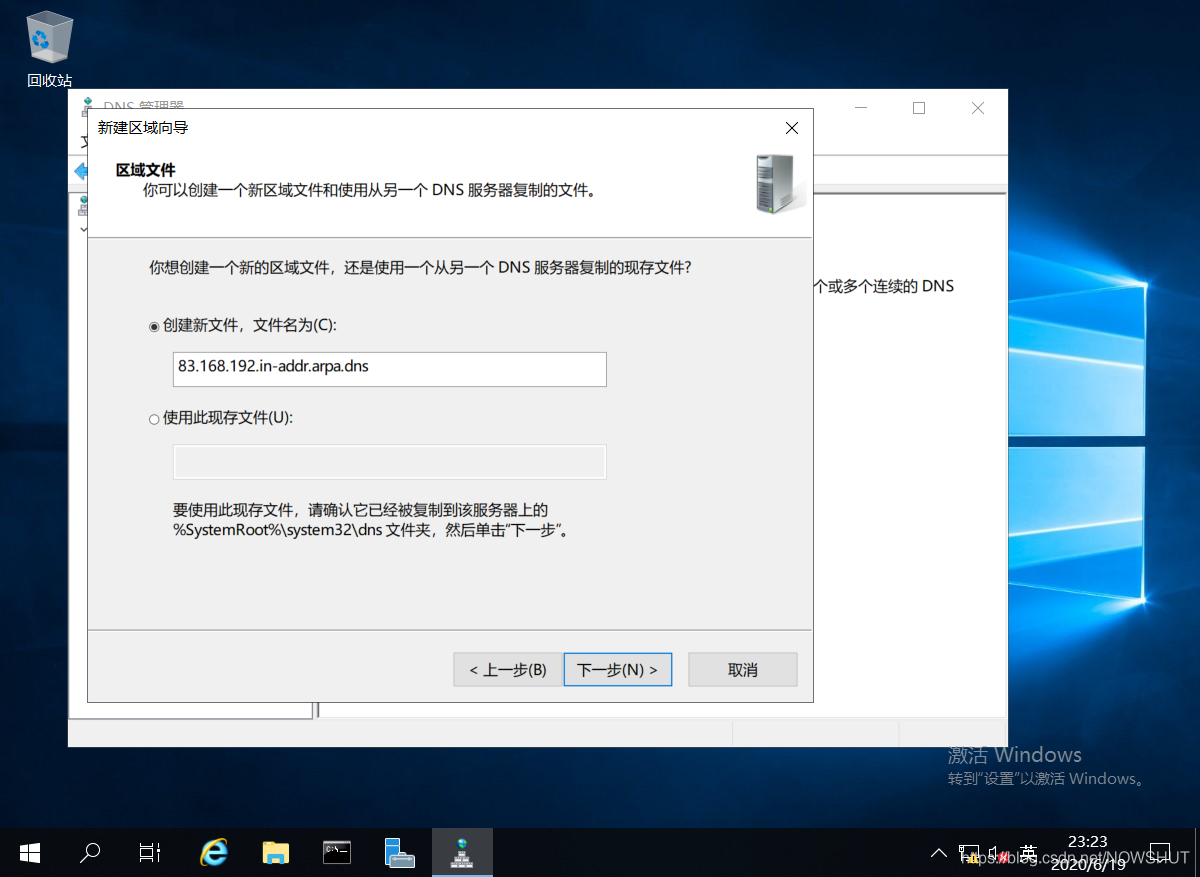Viewport: 1200px width, 877px height.
Task: Launch Internet Explorer from the taskbar
Action: click(x=214, y=852)
